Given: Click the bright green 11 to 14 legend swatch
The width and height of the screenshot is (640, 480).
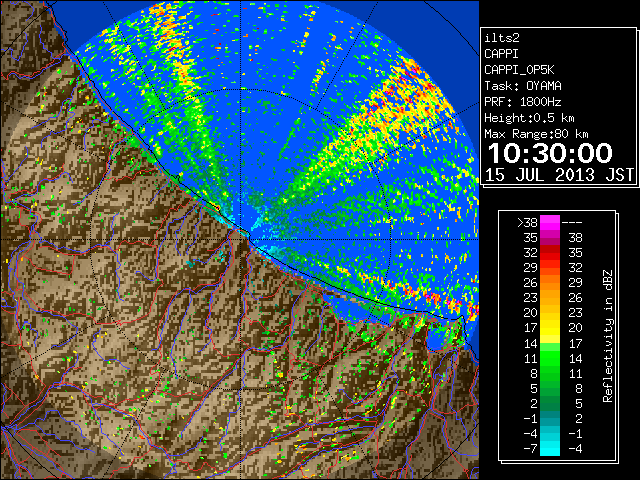Looking at the screenshot, I should pos(550,358).
